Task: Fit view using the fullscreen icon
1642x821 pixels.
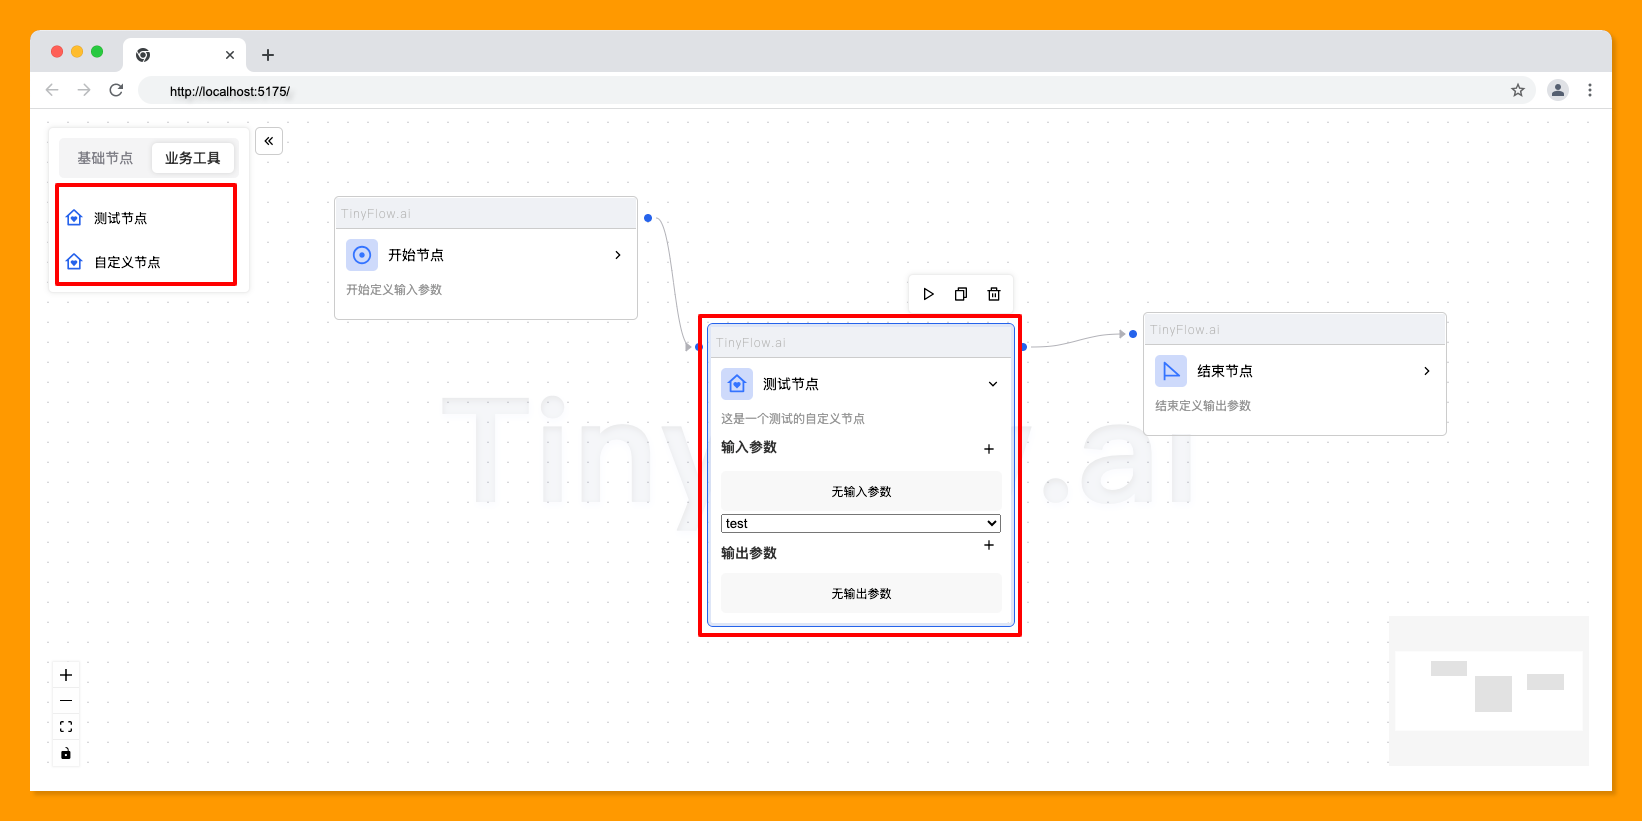Action: [66, 727]
